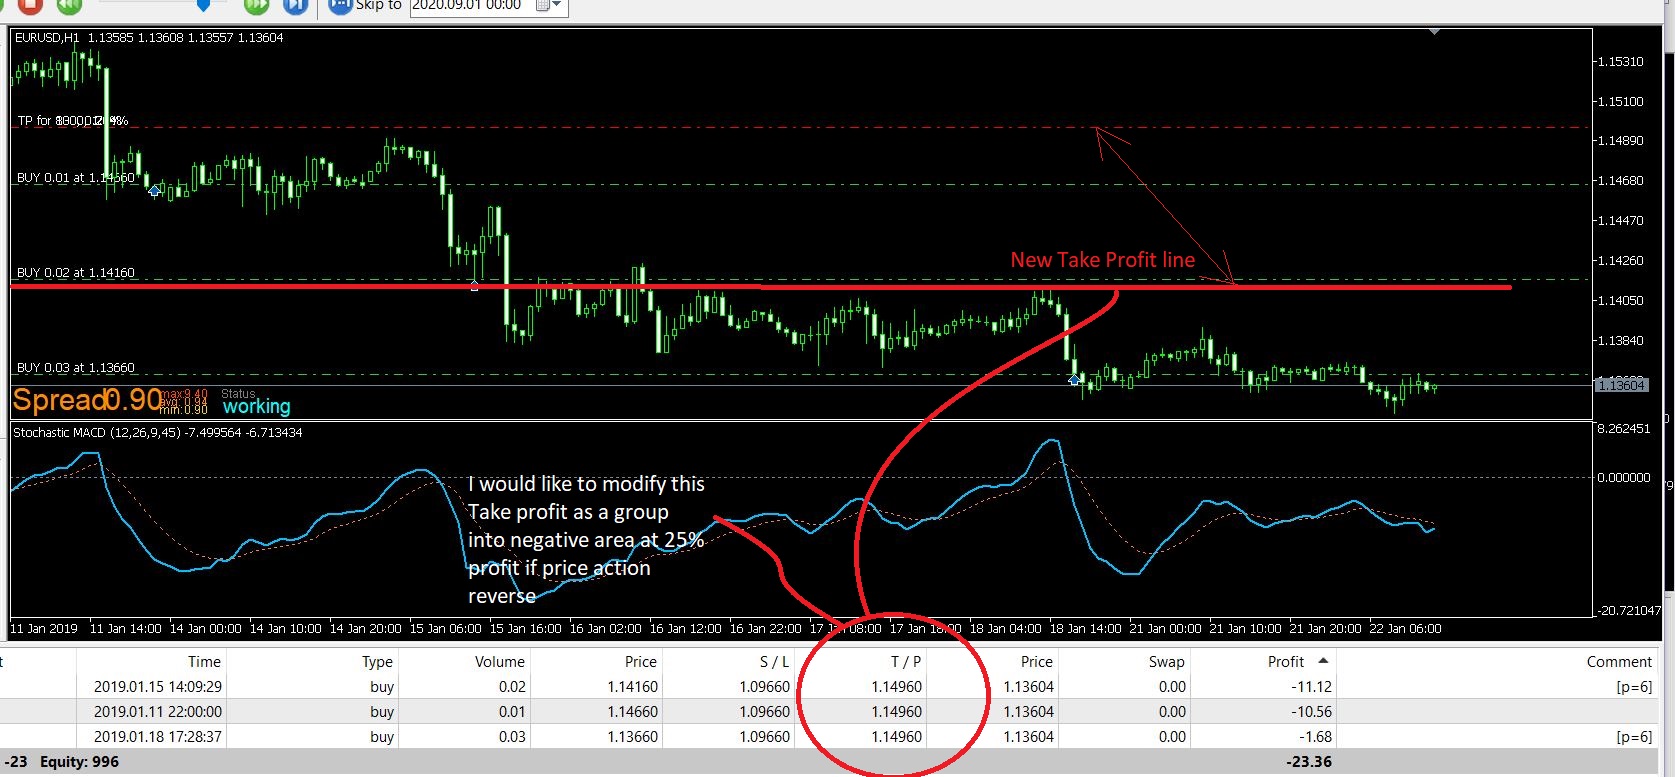Click open price 1.14160 cell
The image size is (1675, 777).
tap(633, 687)
